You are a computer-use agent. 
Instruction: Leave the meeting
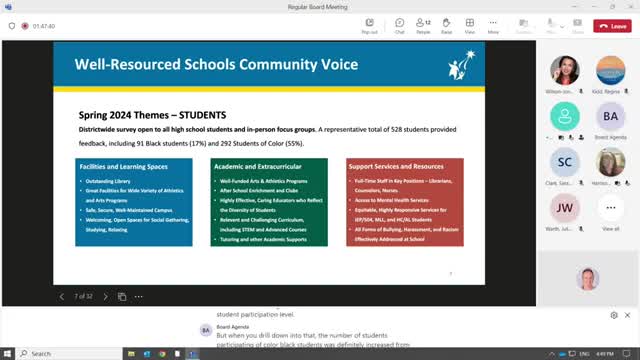[612, 26]
